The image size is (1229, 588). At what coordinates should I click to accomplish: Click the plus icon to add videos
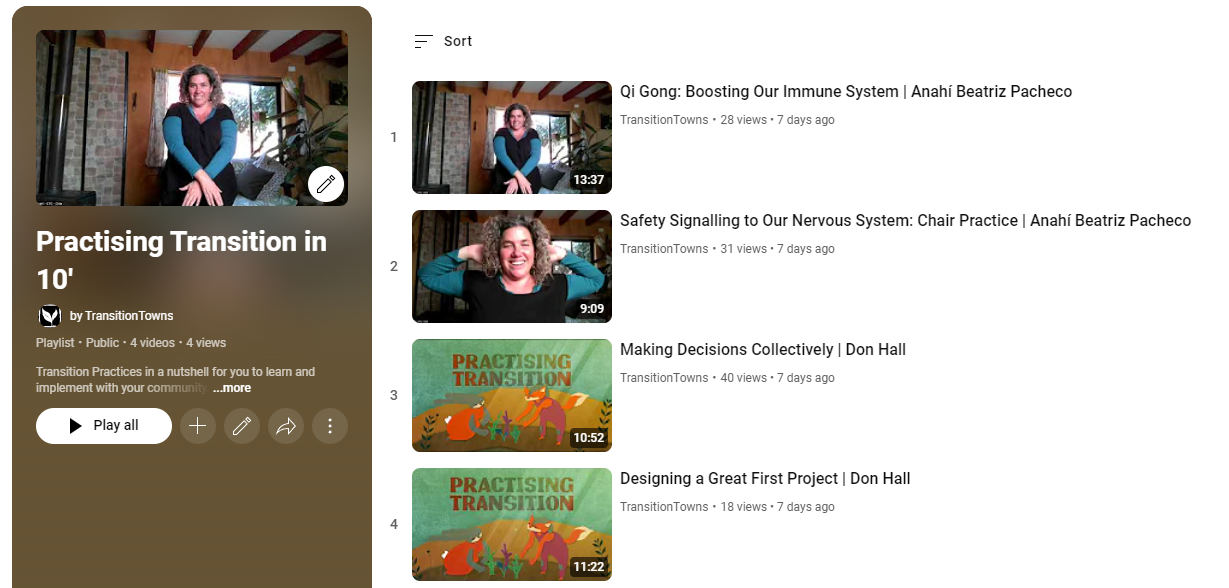198,426
